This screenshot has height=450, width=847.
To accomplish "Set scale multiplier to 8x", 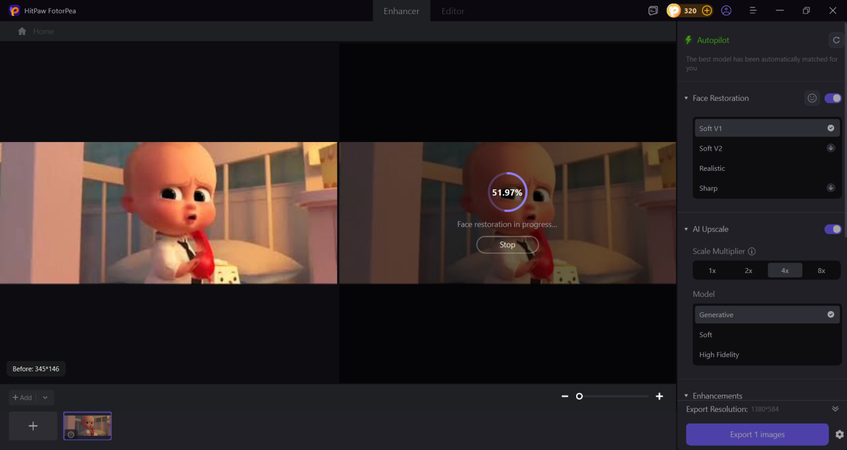I will pyautogui.click(x=821, y=270).
